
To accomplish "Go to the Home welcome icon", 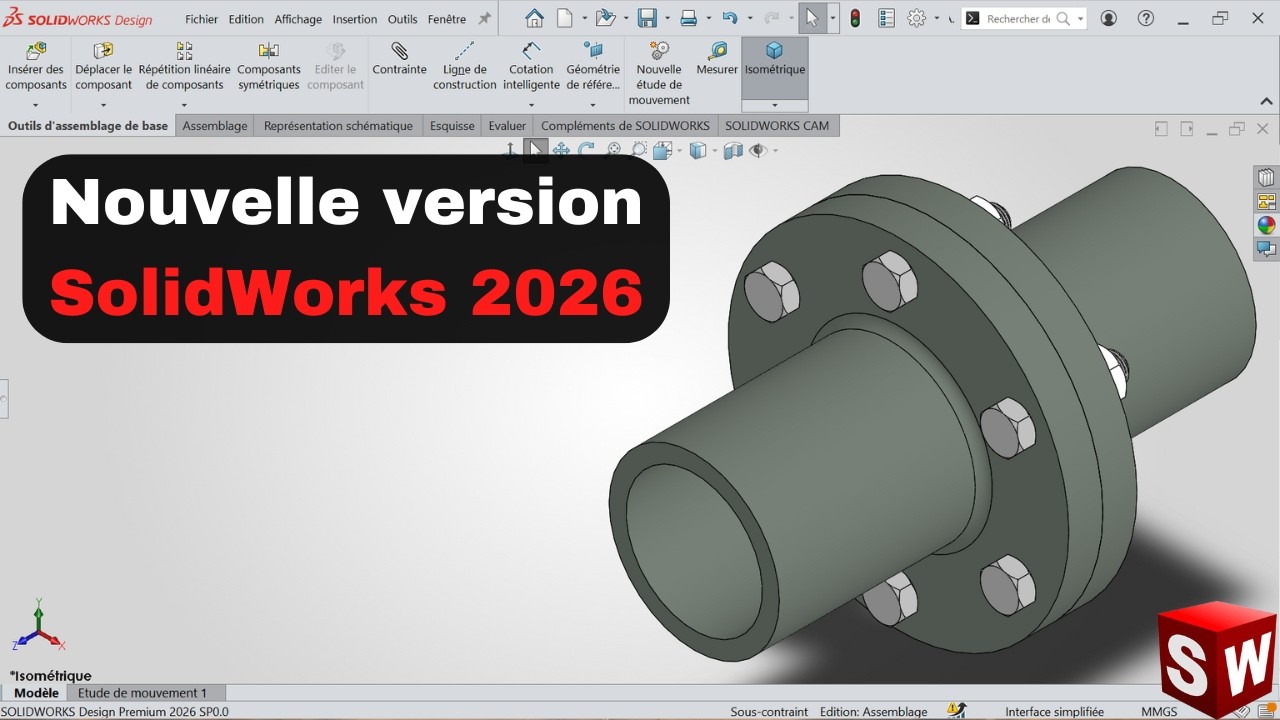I will [x=535, y=18].
